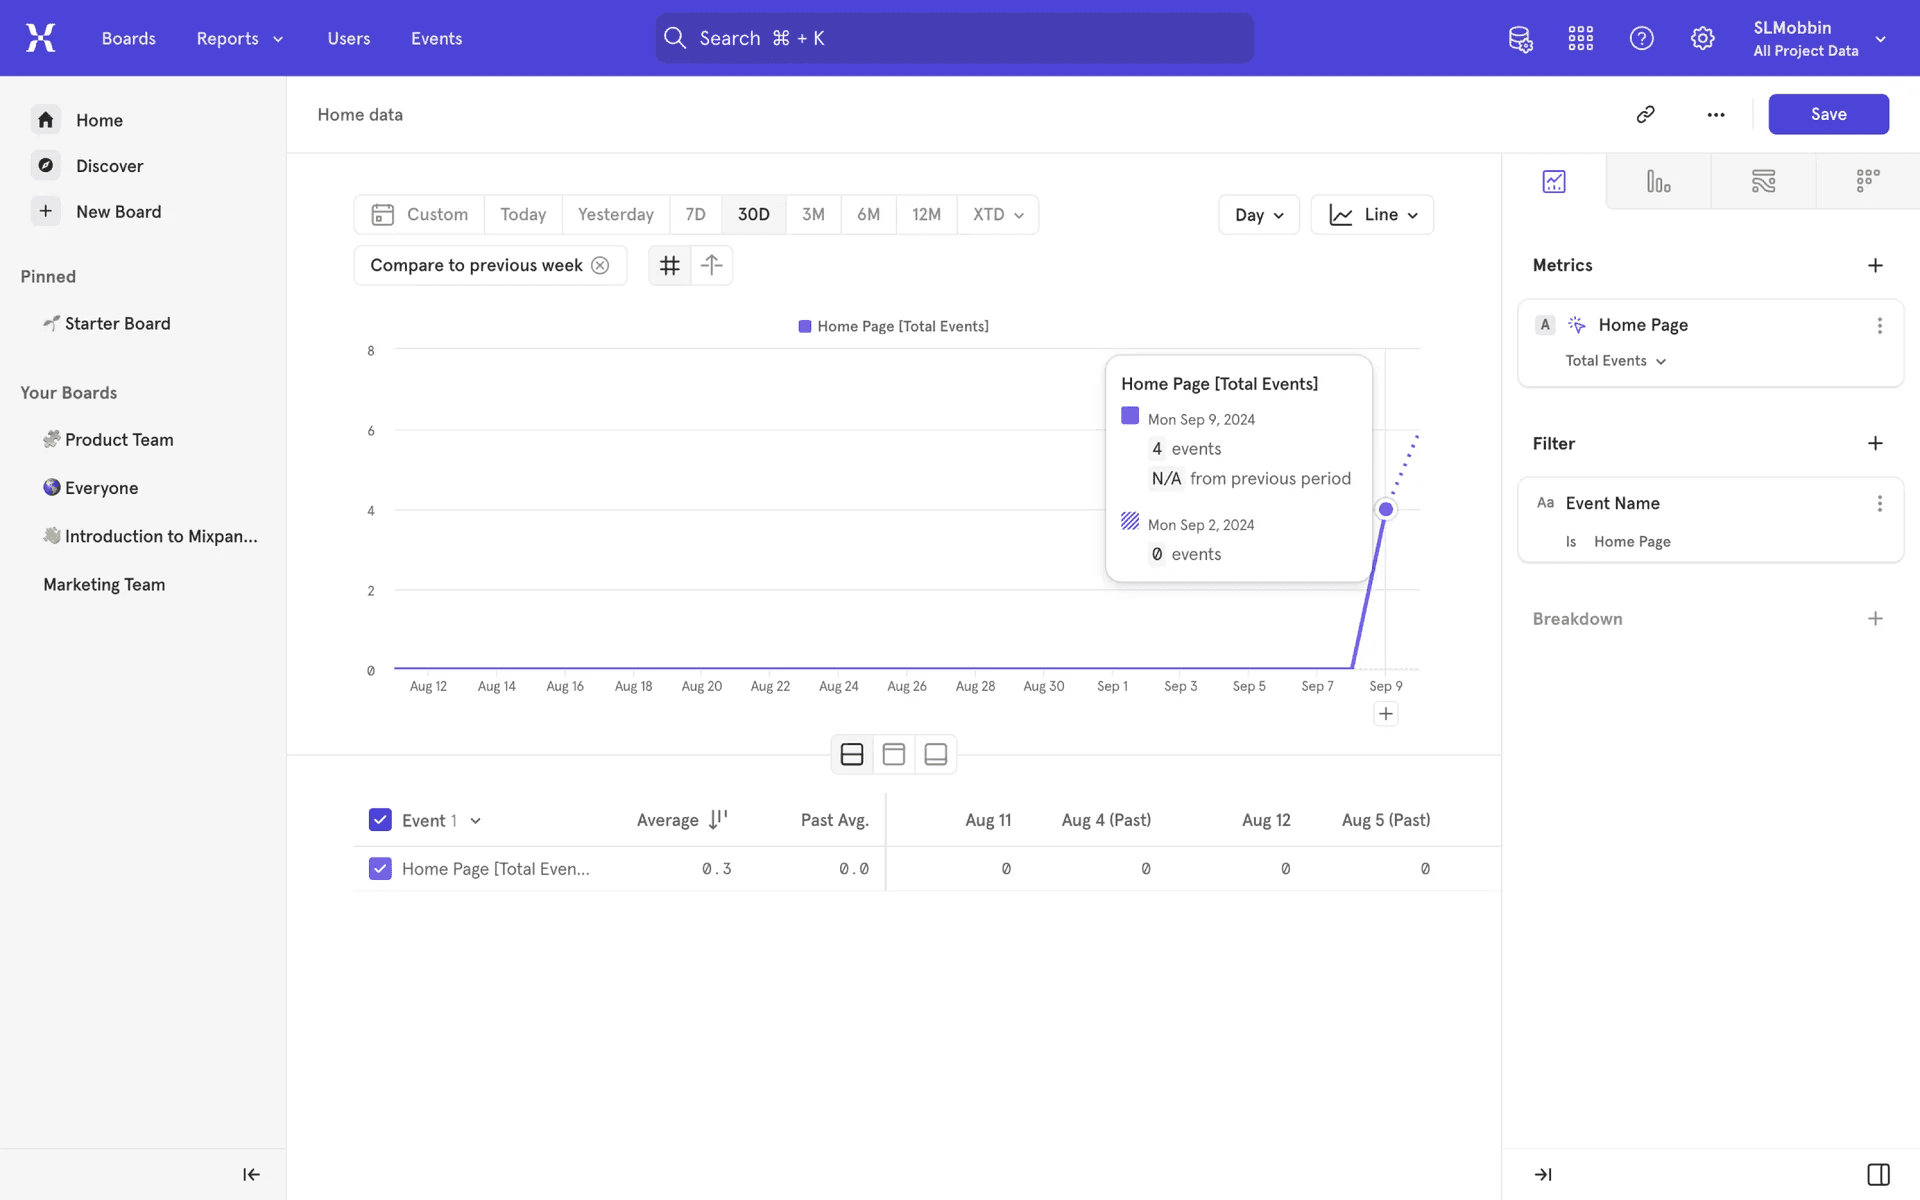Remove the compare to previous week
1920x1200 pixels.
600,265
